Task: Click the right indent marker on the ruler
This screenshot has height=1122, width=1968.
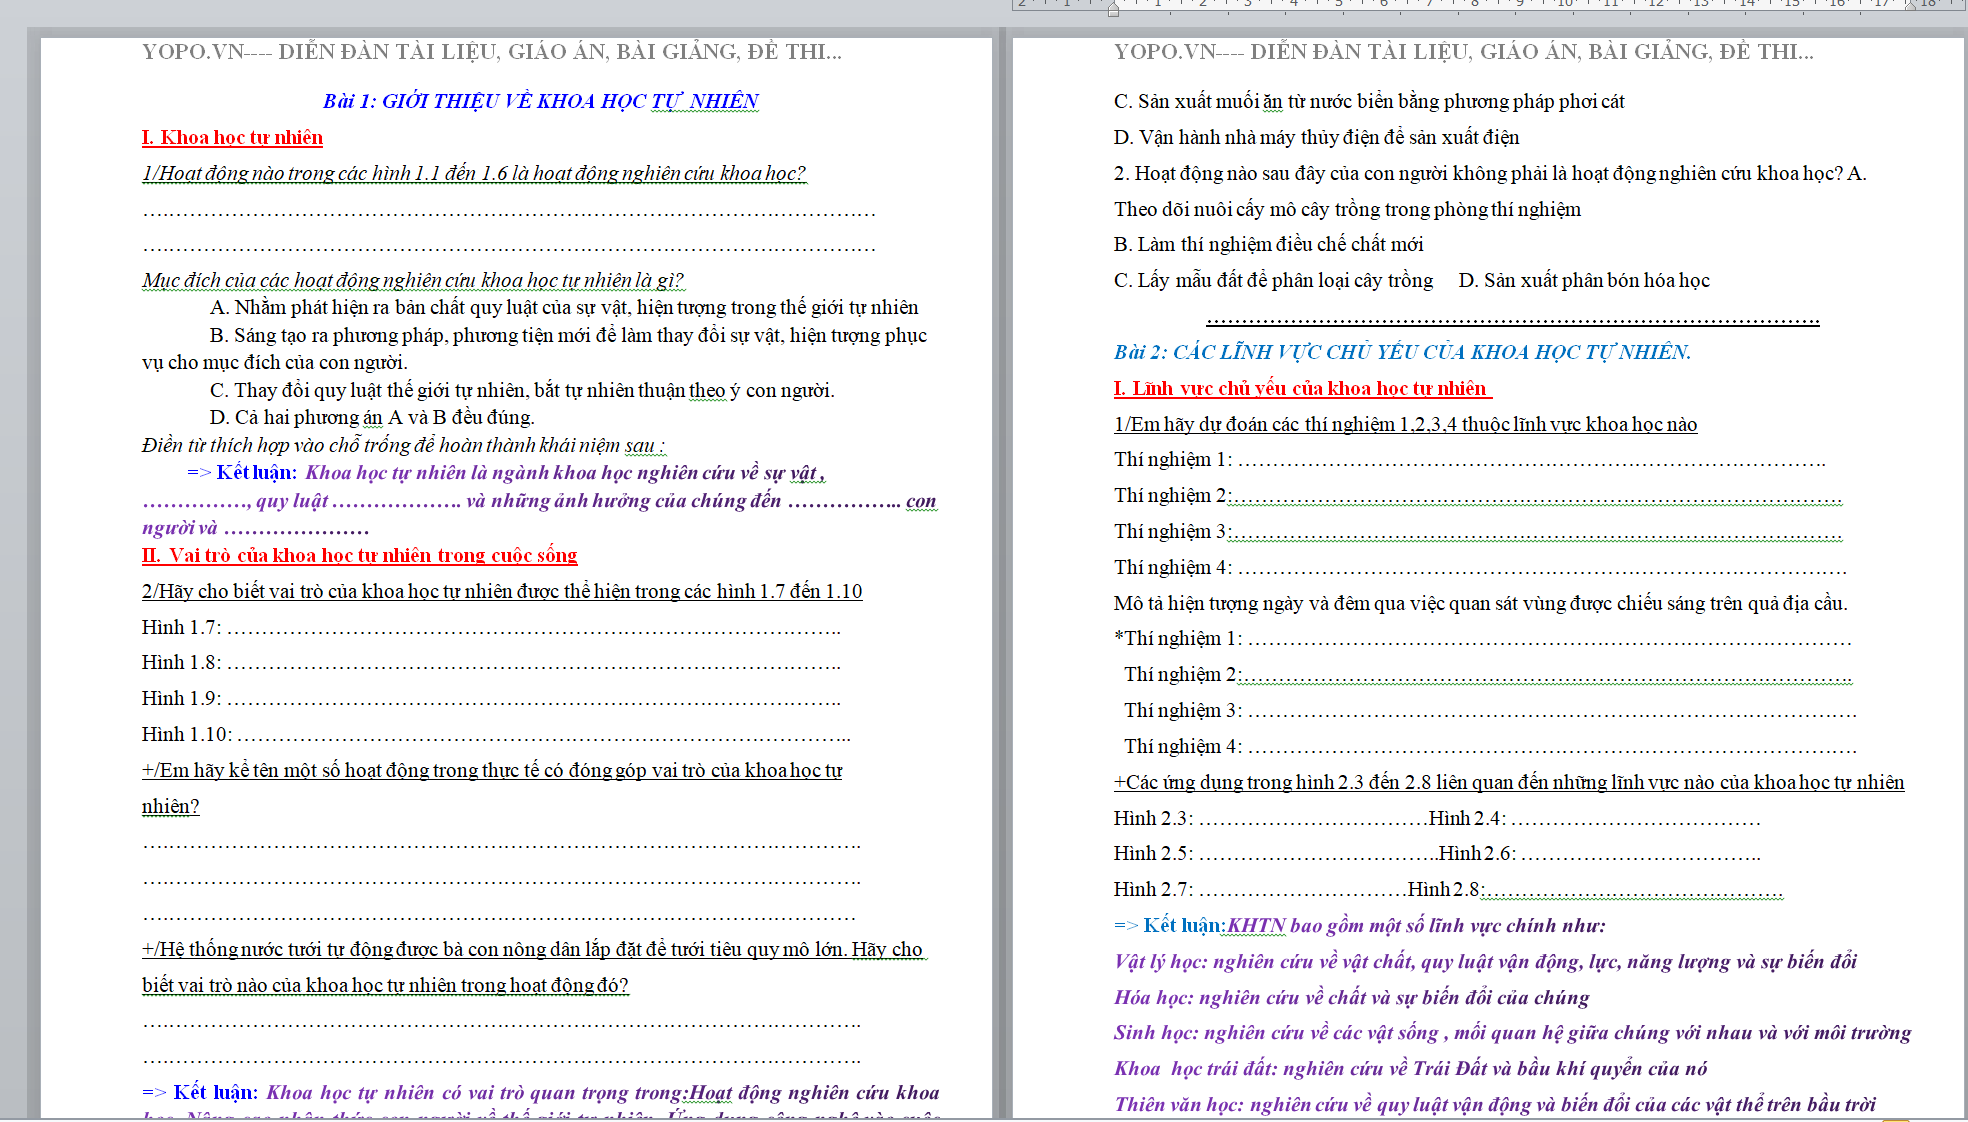Action: [x=1910, y=6]
